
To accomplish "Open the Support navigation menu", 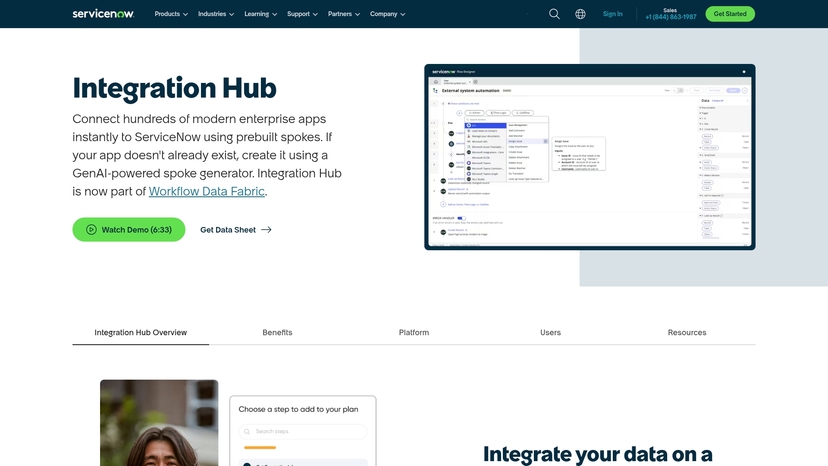I will (302, 14).
